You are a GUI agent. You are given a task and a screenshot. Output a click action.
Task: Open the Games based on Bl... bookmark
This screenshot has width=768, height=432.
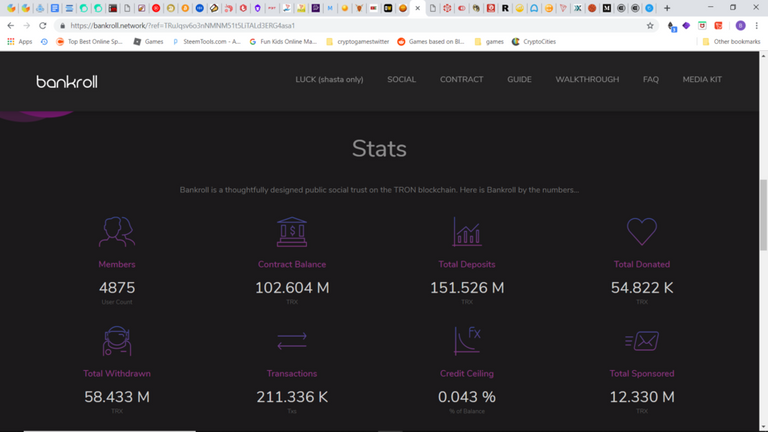point(431,42)
